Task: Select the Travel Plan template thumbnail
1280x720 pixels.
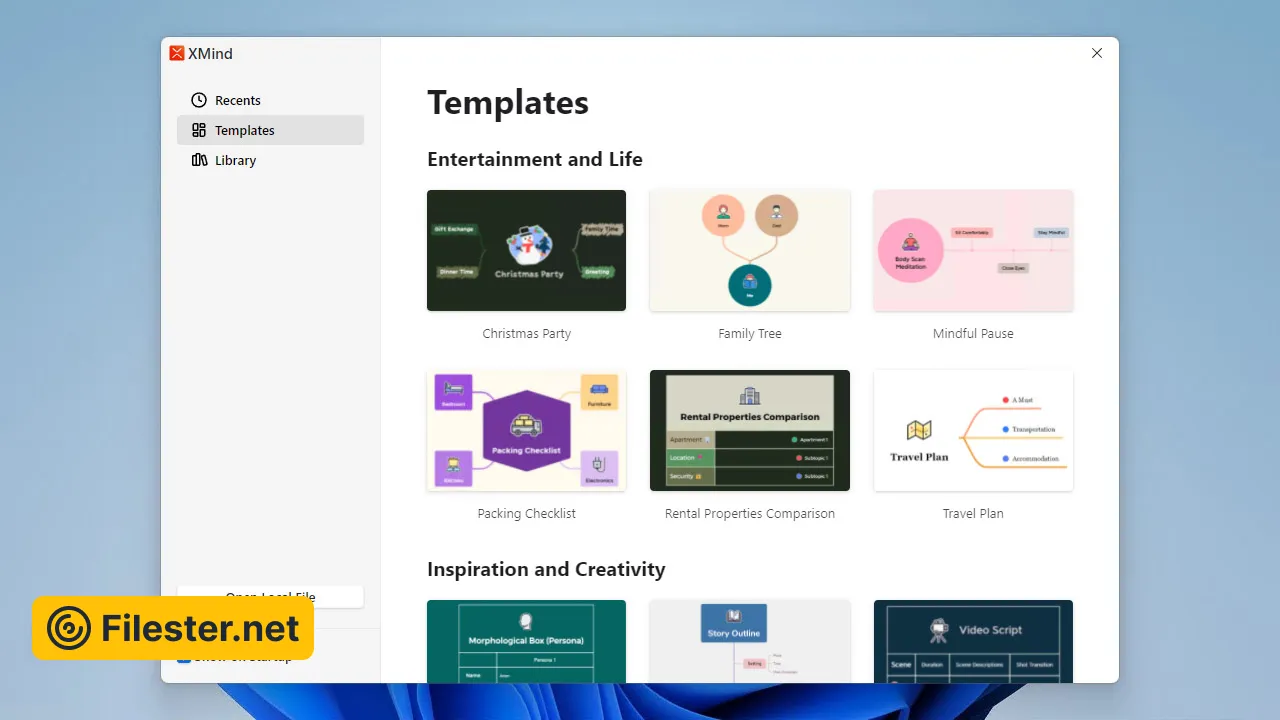Action: coord(973,430)
